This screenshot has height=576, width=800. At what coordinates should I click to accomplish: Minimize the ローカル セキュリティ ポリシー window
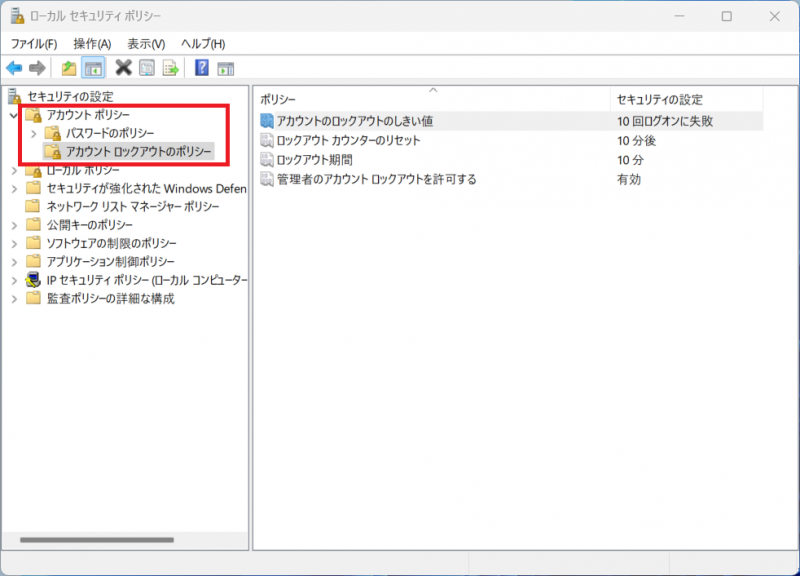tap(679, 16)
